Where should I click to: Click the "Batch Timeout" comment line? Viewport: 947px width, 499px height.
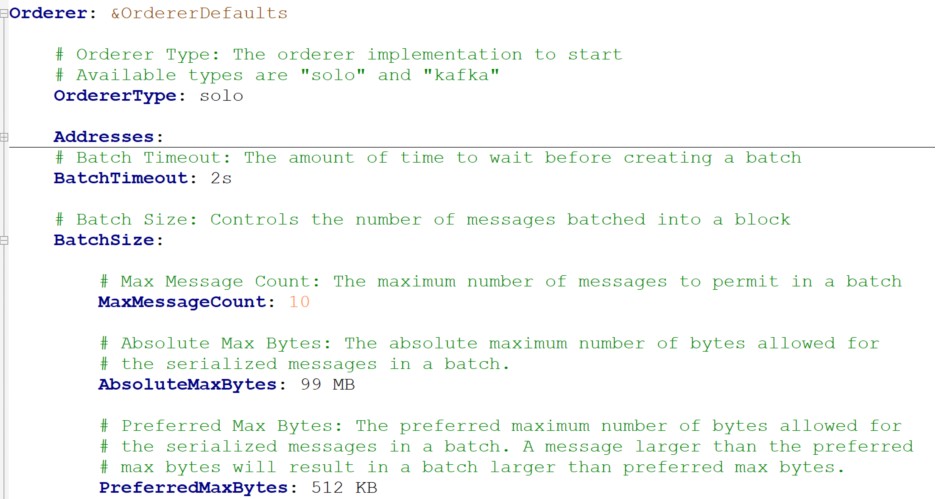click(x=428, y=158)
